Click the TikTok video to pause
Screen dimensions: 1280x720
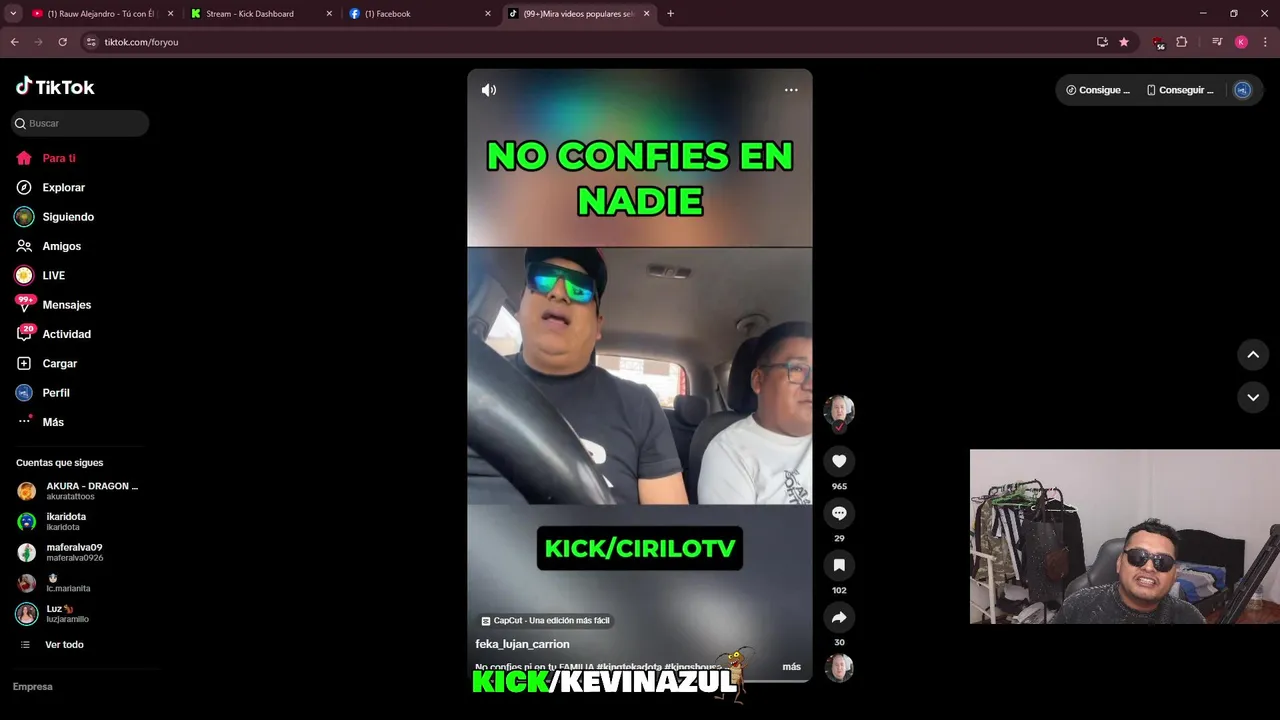(640, 375)
